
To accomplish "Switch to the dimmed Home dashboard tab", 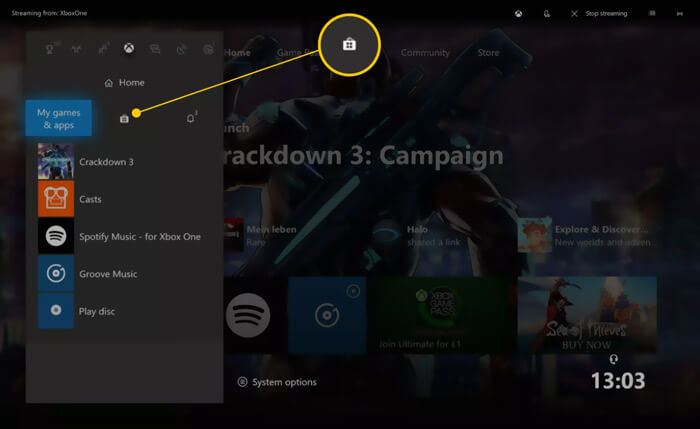I will [x=237, y=53].
